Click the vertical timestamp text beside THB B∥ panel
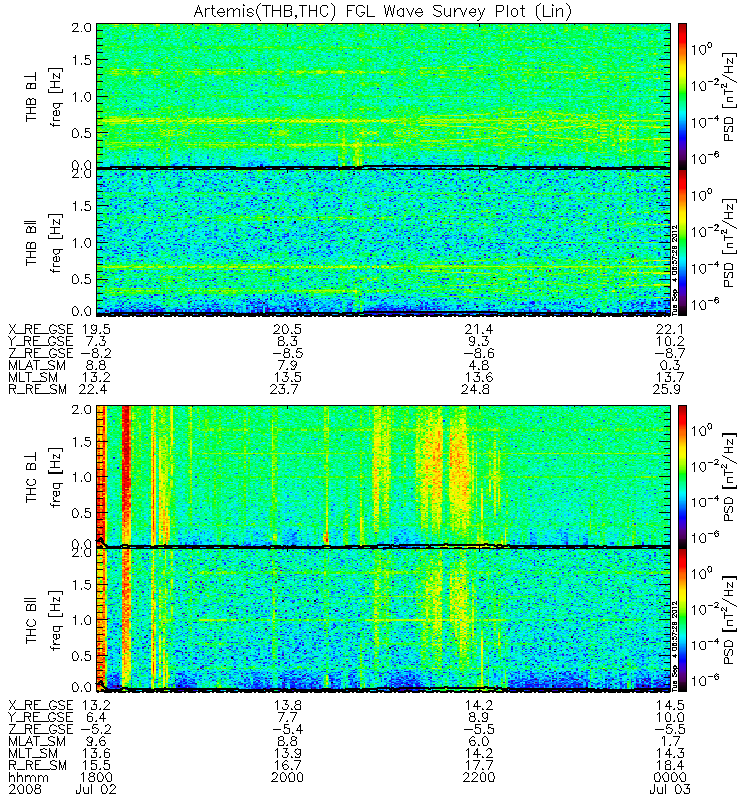Viewport: 750px width, 800px height. point(674,269)
